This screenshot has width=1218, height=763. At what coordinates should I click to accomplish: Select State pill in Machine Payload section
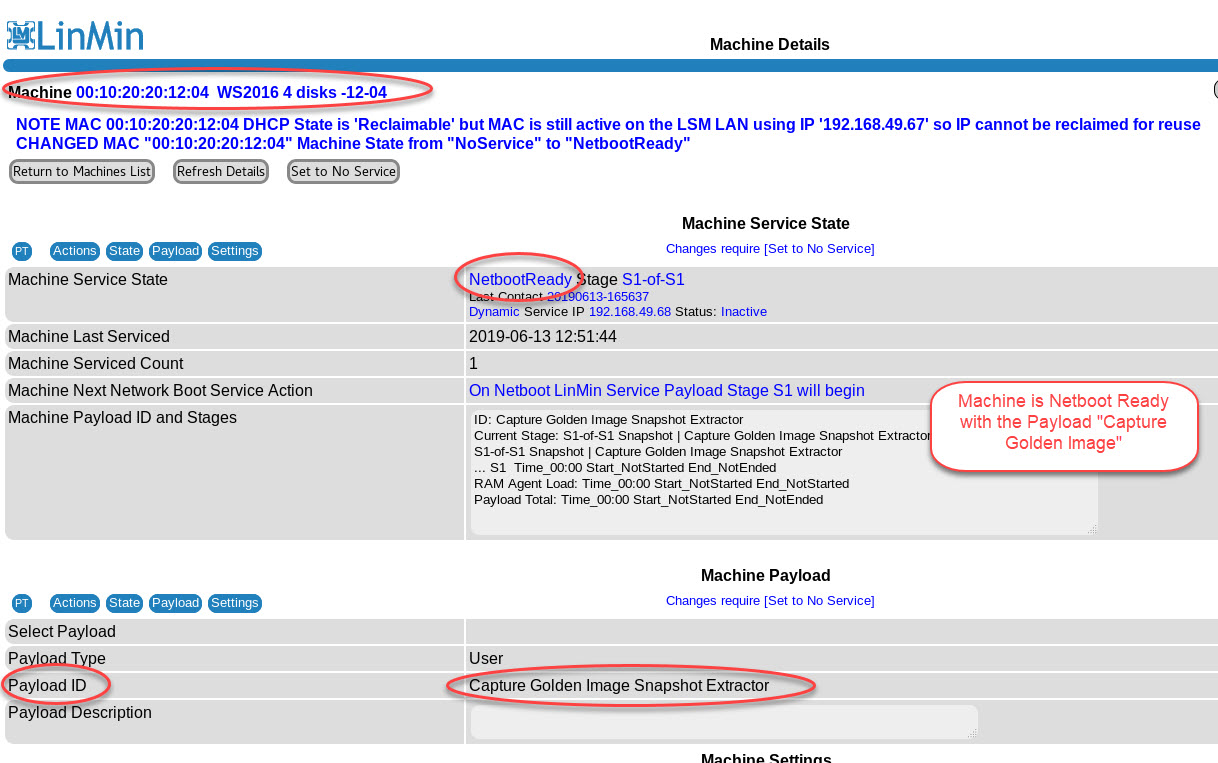(125, 603)
